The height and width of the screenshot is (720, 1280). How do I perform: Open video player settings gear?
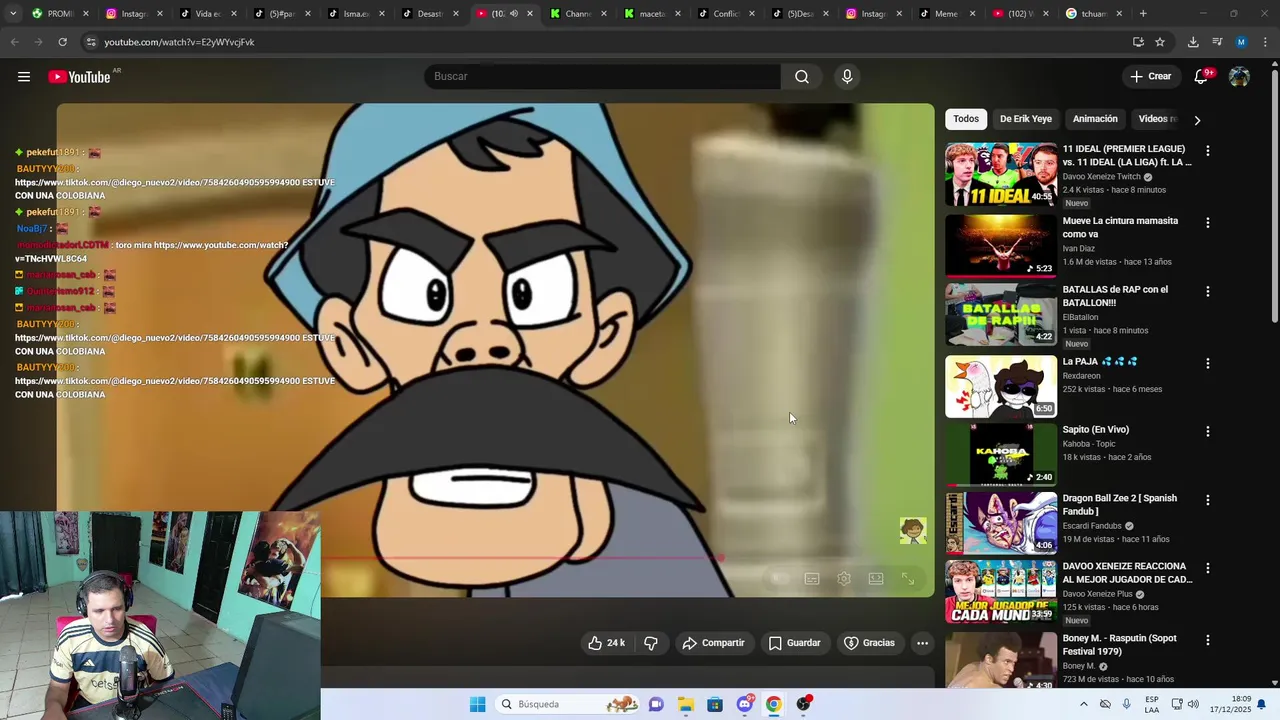point(844,579)
